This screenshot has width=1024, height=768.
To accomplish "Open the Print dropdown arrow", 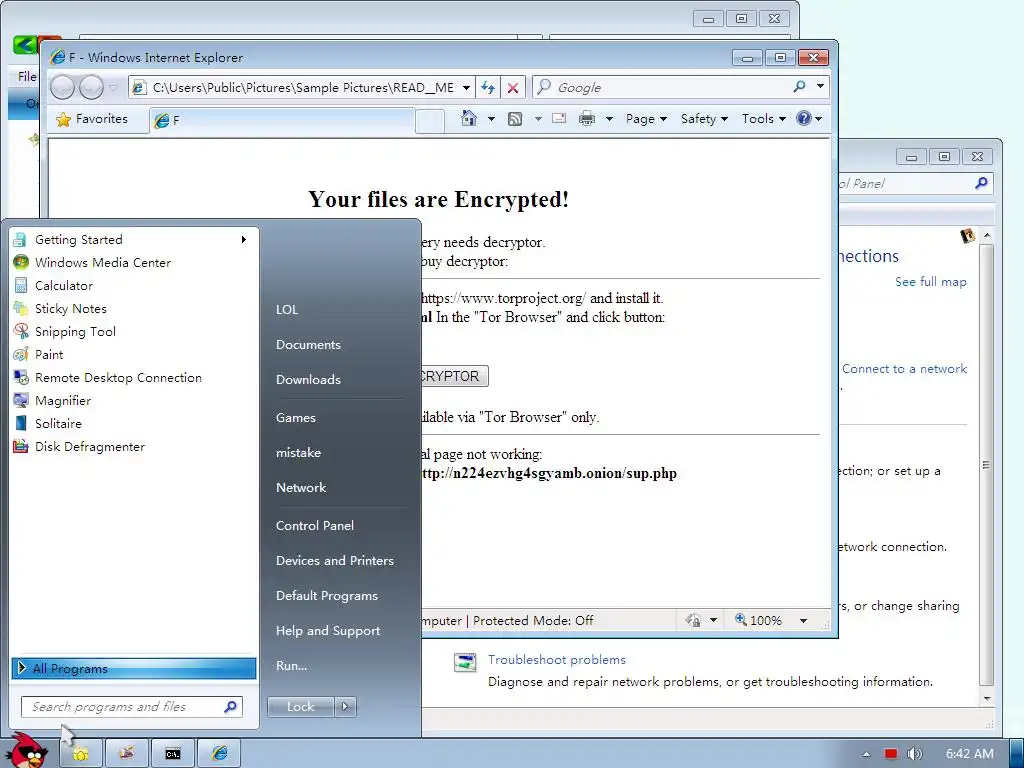I will 609,119.
